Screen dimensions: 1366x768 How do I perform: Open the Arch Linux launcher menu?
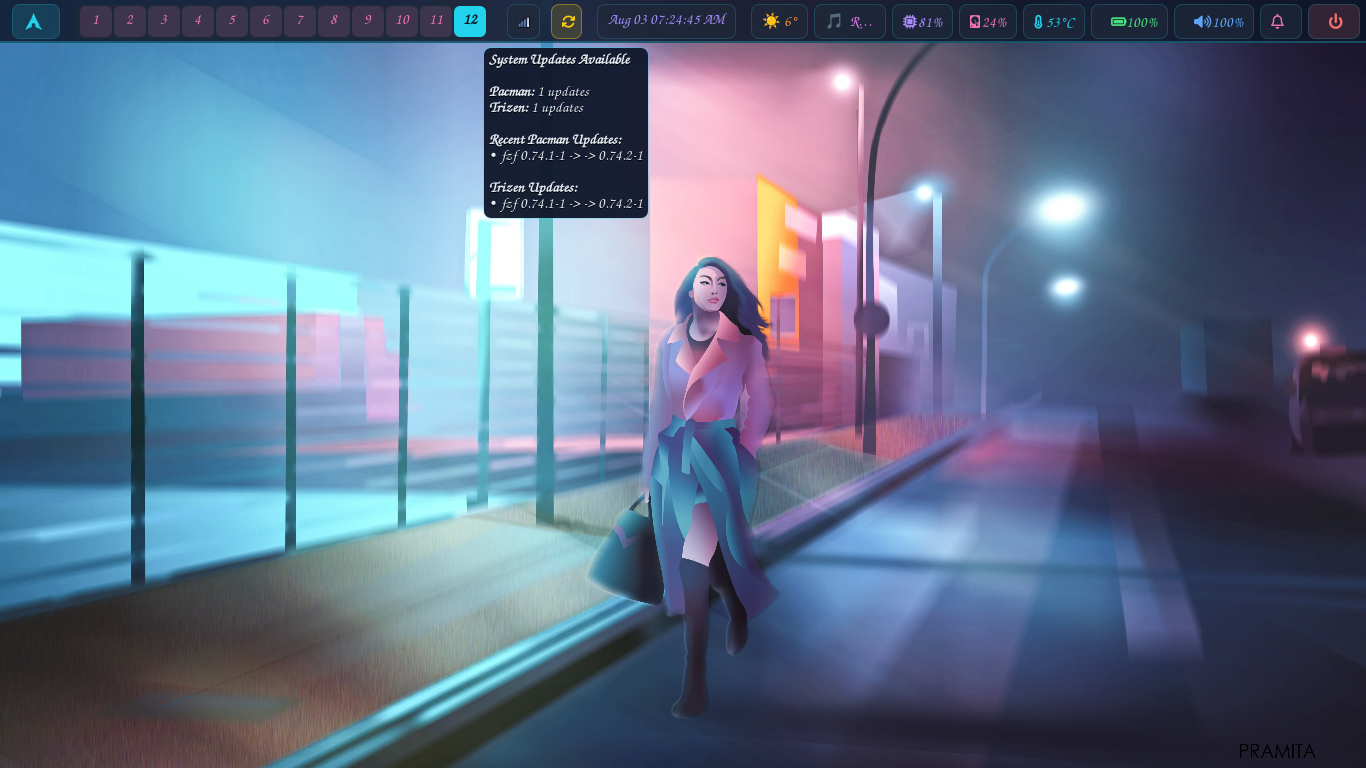[x=36, y=21]
